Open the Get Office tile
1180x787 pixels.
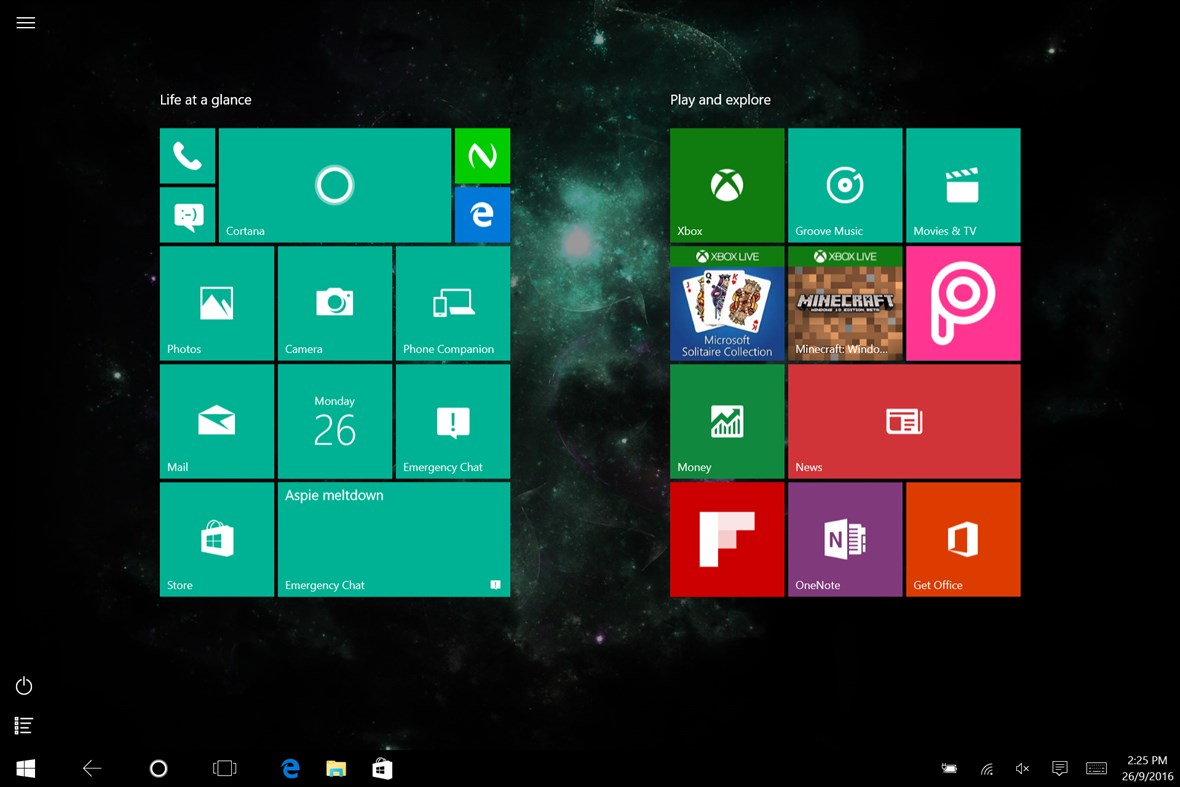tap(962, 539)
